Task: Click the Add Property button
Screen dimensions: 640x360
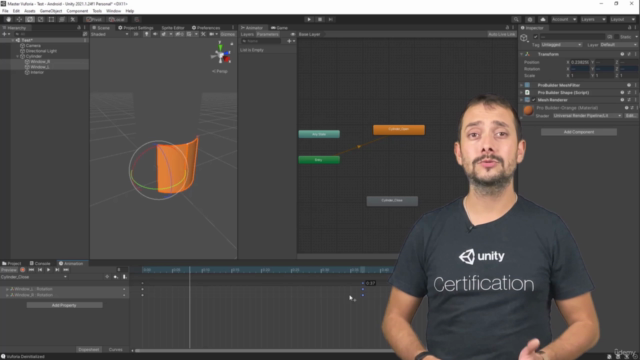Action: (x=64, y=305)
